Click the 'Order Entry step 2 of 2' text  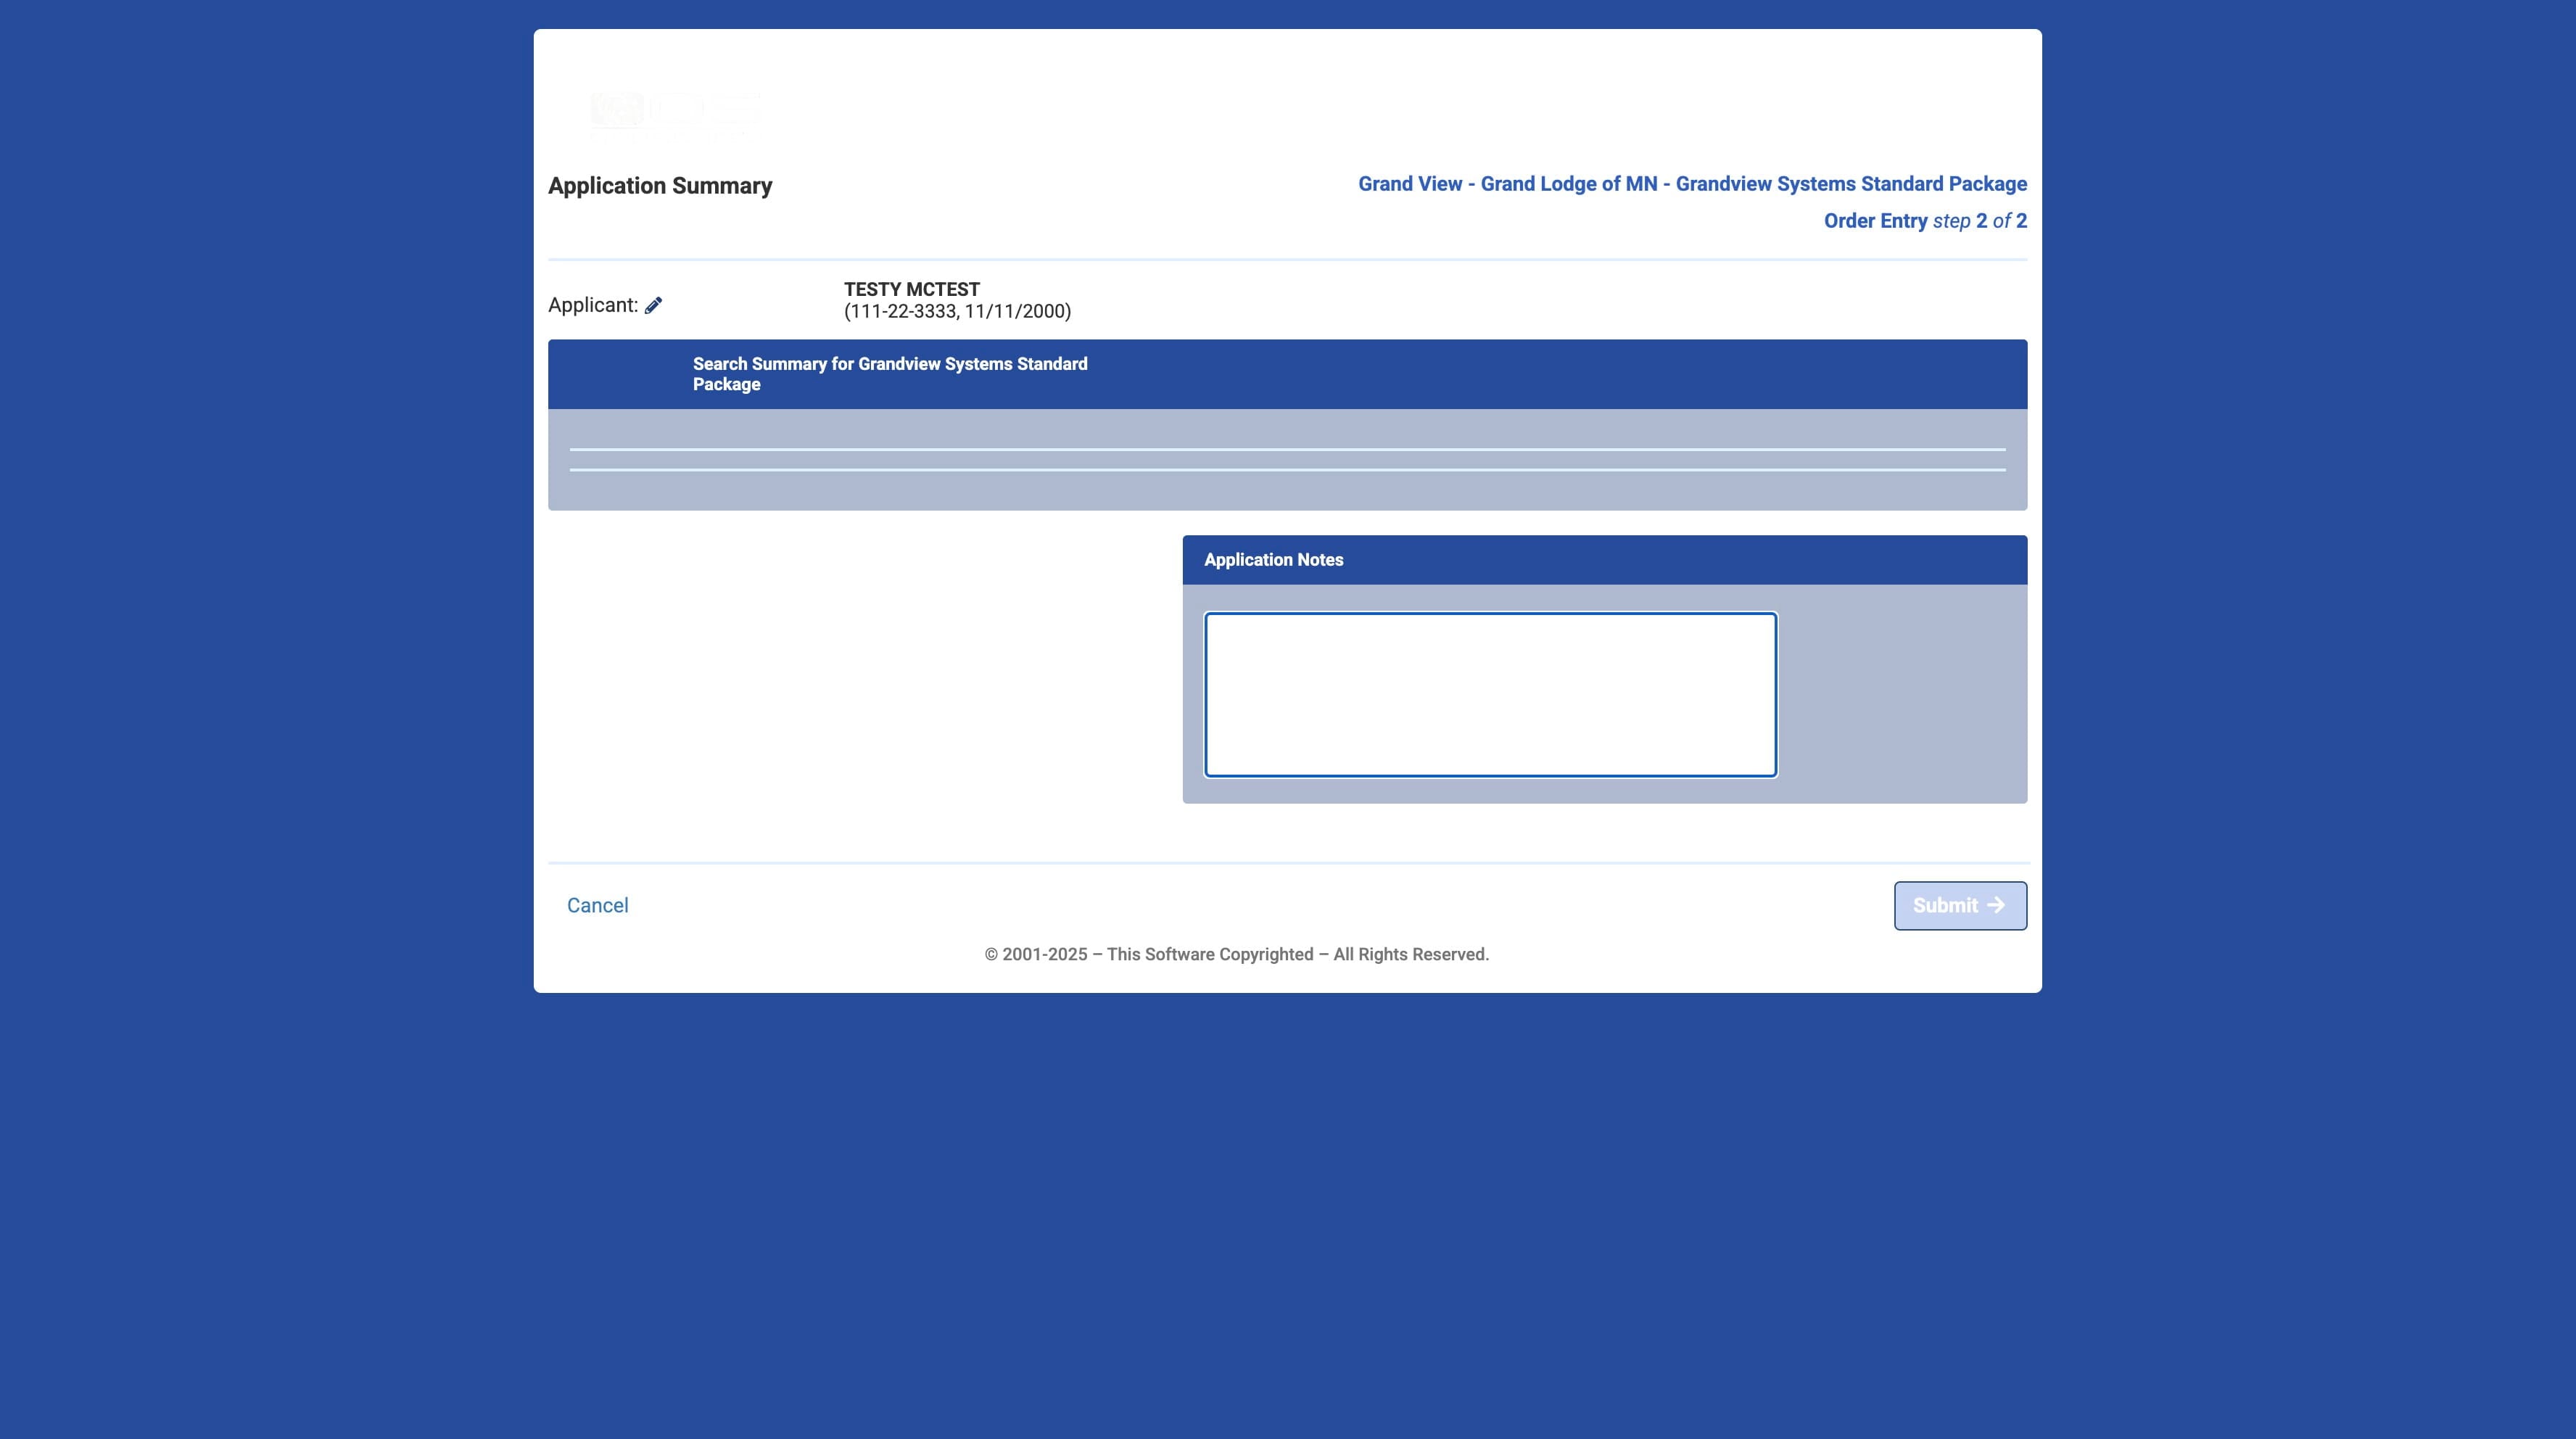point(1925,221)
